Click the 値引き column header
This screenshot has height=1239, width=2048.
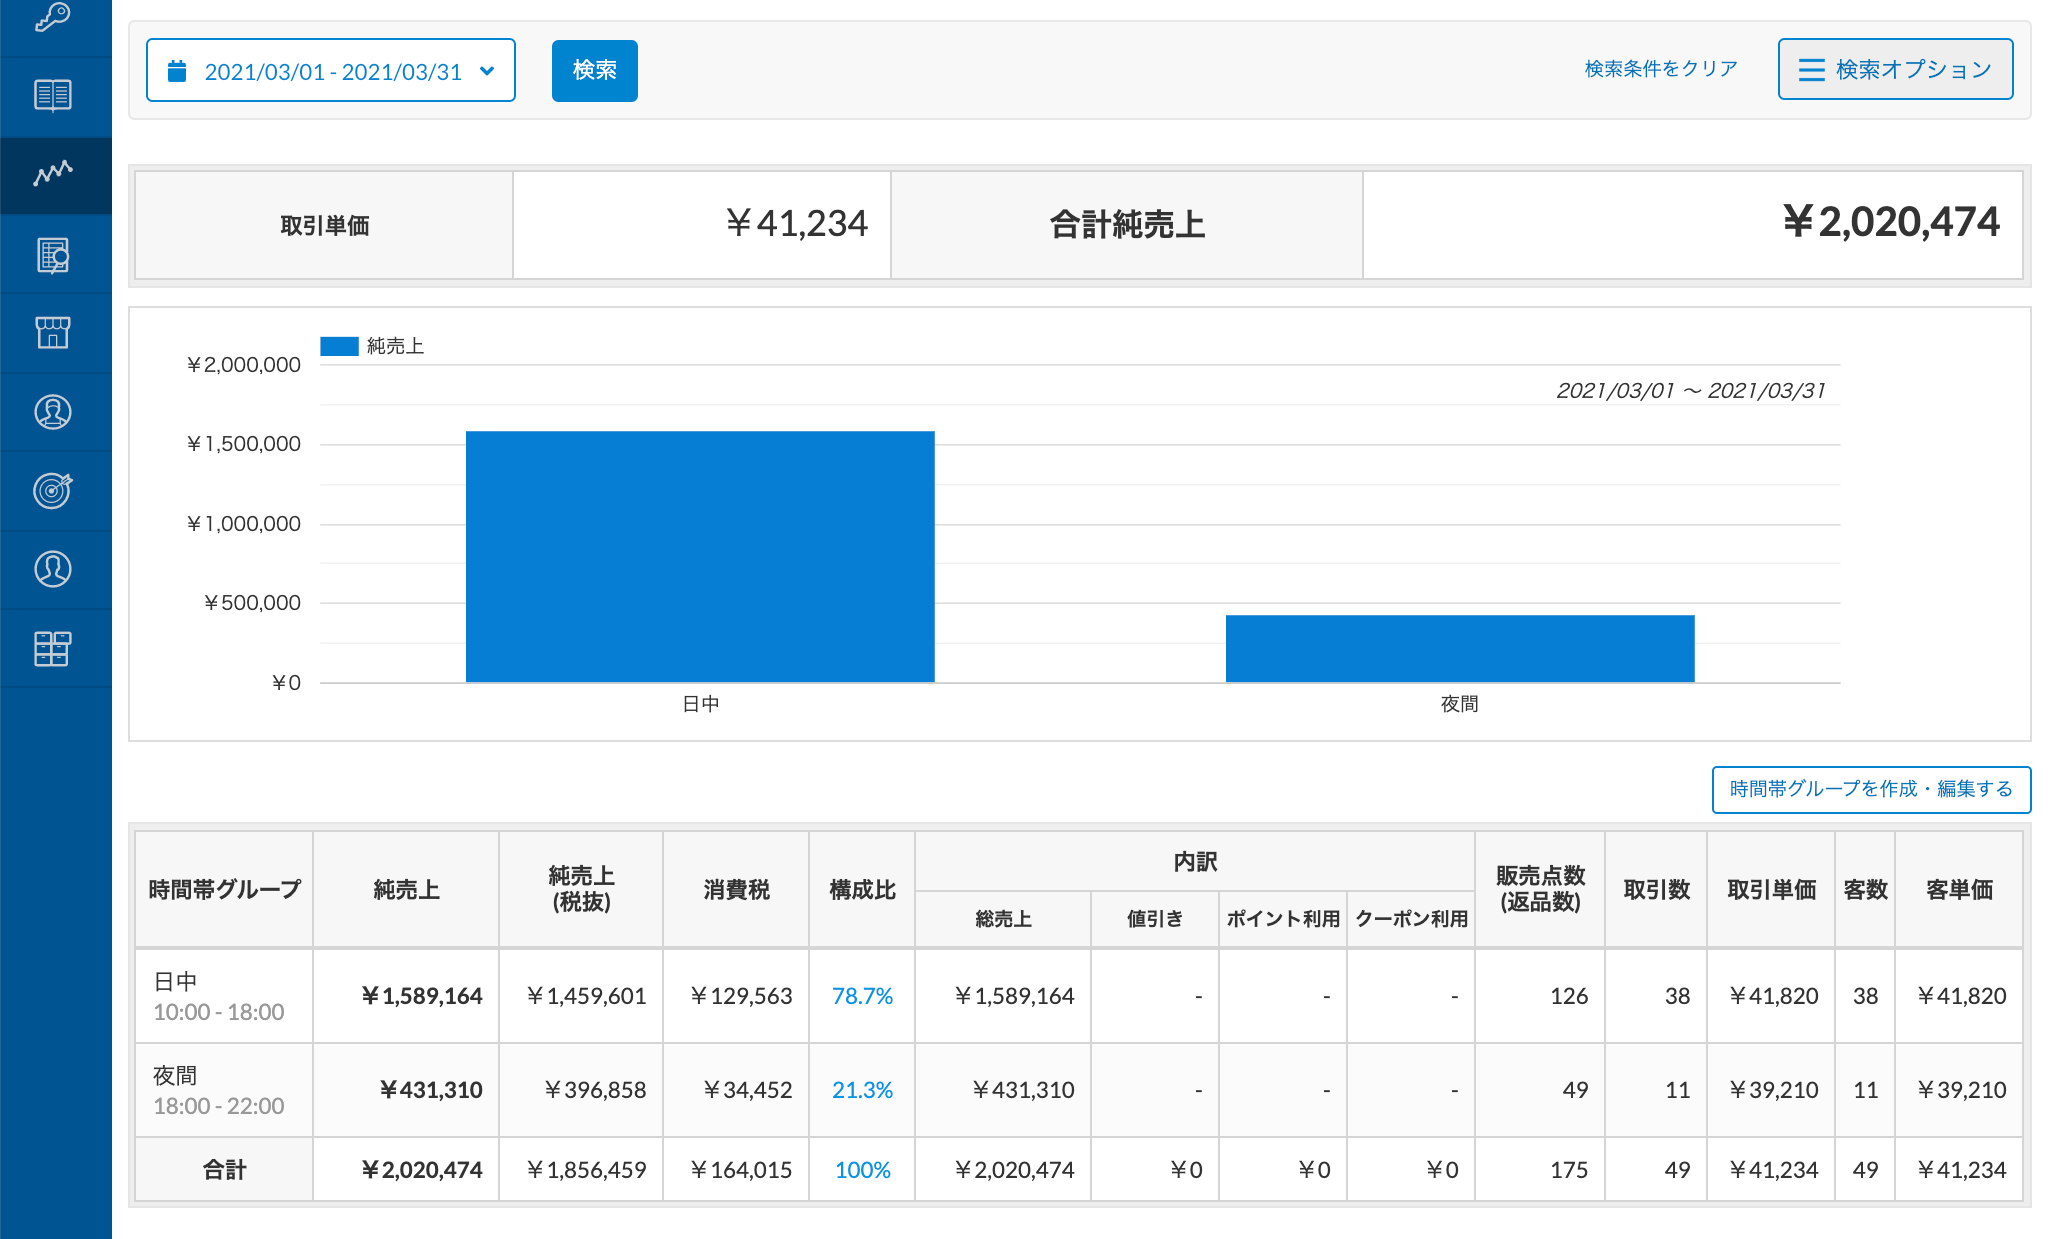(1155, 919)
